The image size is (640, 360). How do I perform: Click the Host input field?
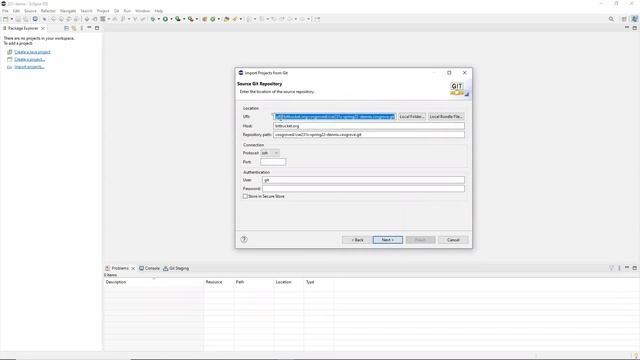pyautogui.click(x=369, y=126)
